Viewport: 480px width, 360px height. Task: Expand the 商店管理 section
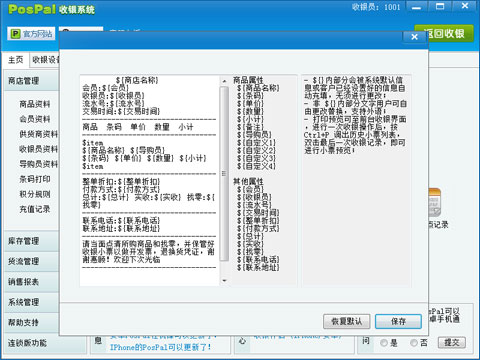[x=32, y=81]
